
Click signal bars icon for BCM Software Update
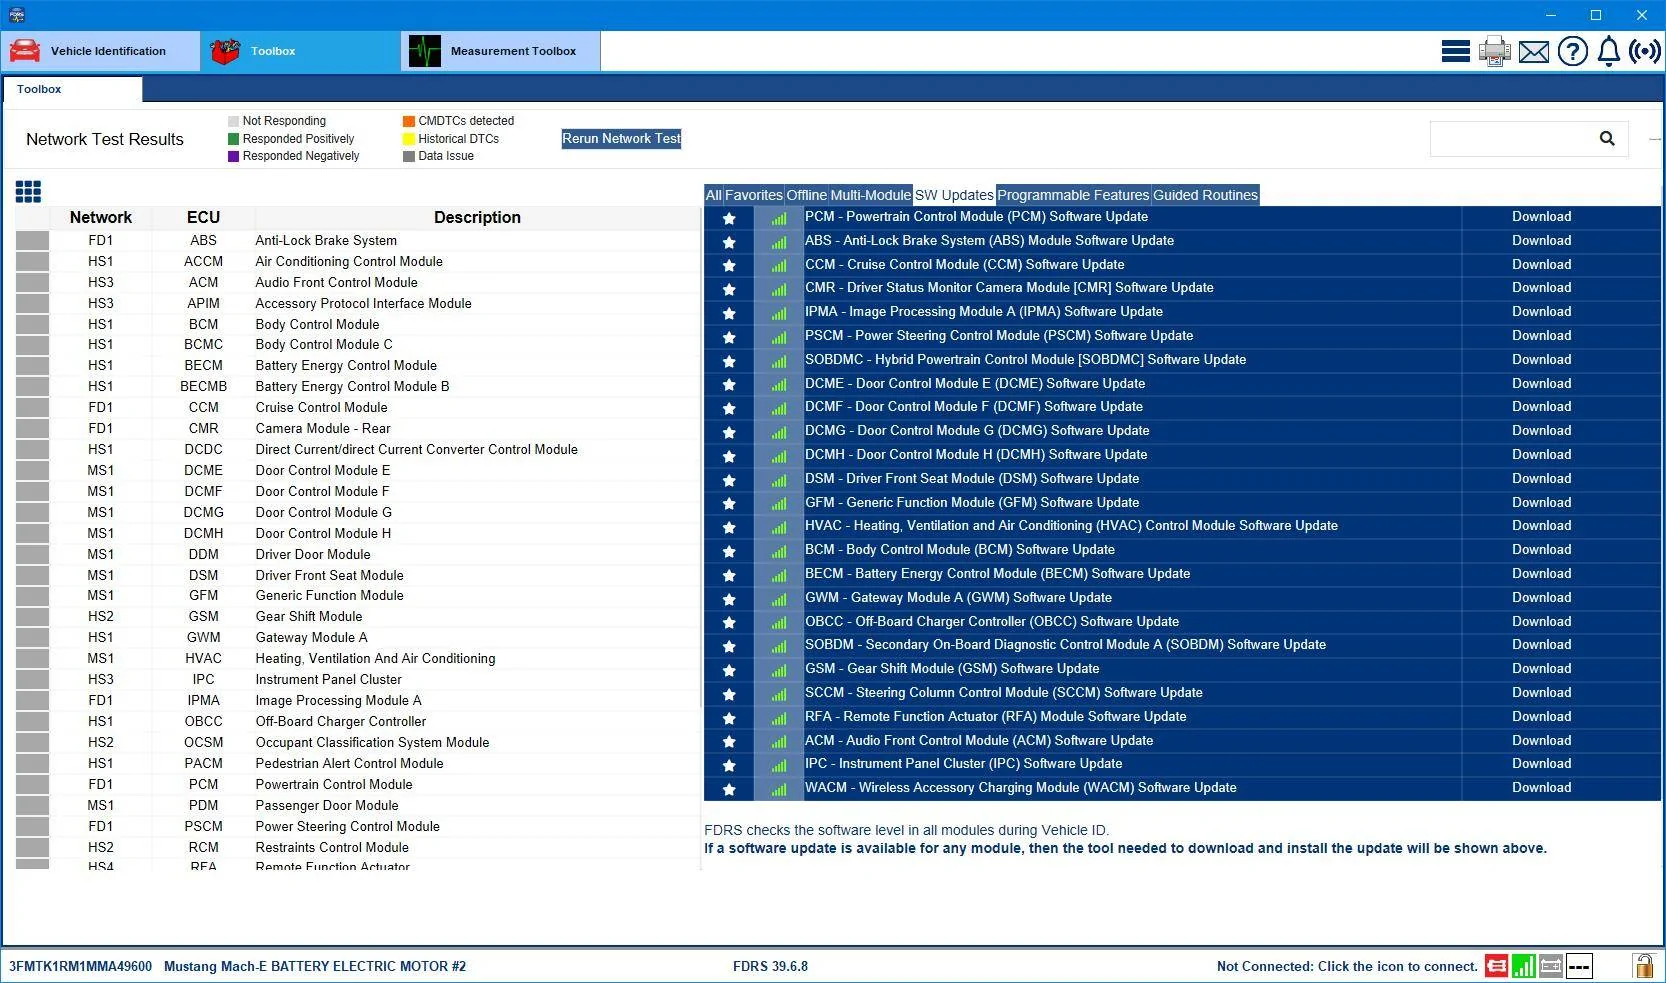click(778, 551)
